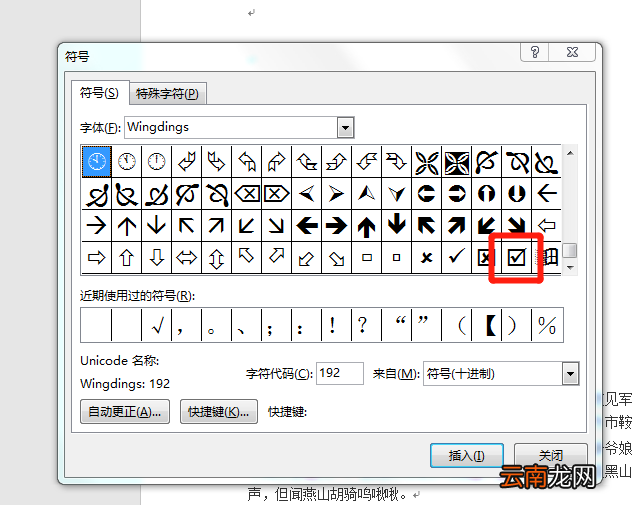The width and height of the screenshot is (633, 505).
Task: Select the thin right arrow starting row three
Action: click(x=96, y=225)
